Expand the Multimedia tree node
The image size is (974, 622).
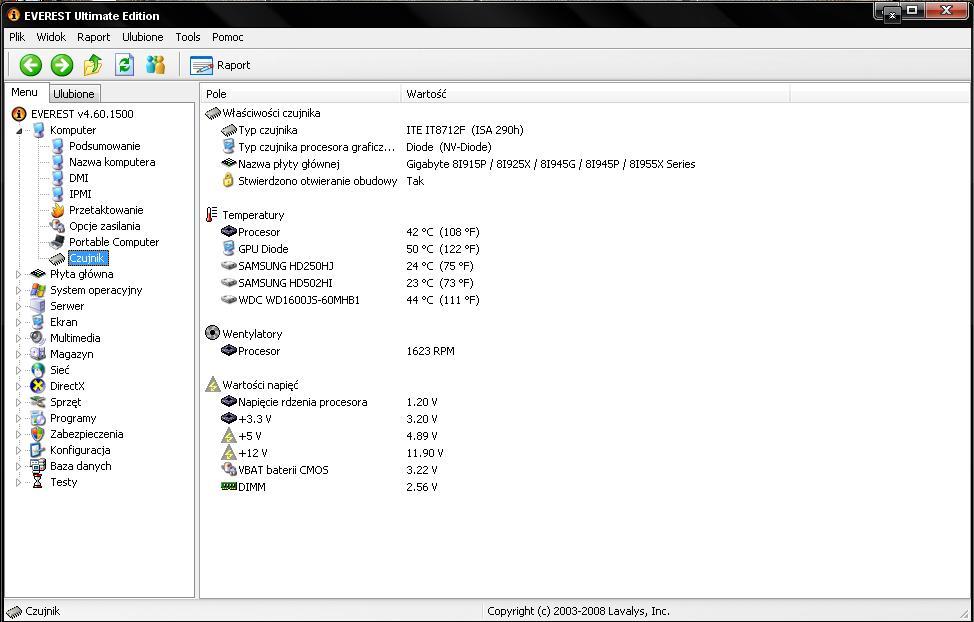pos(19,338)
